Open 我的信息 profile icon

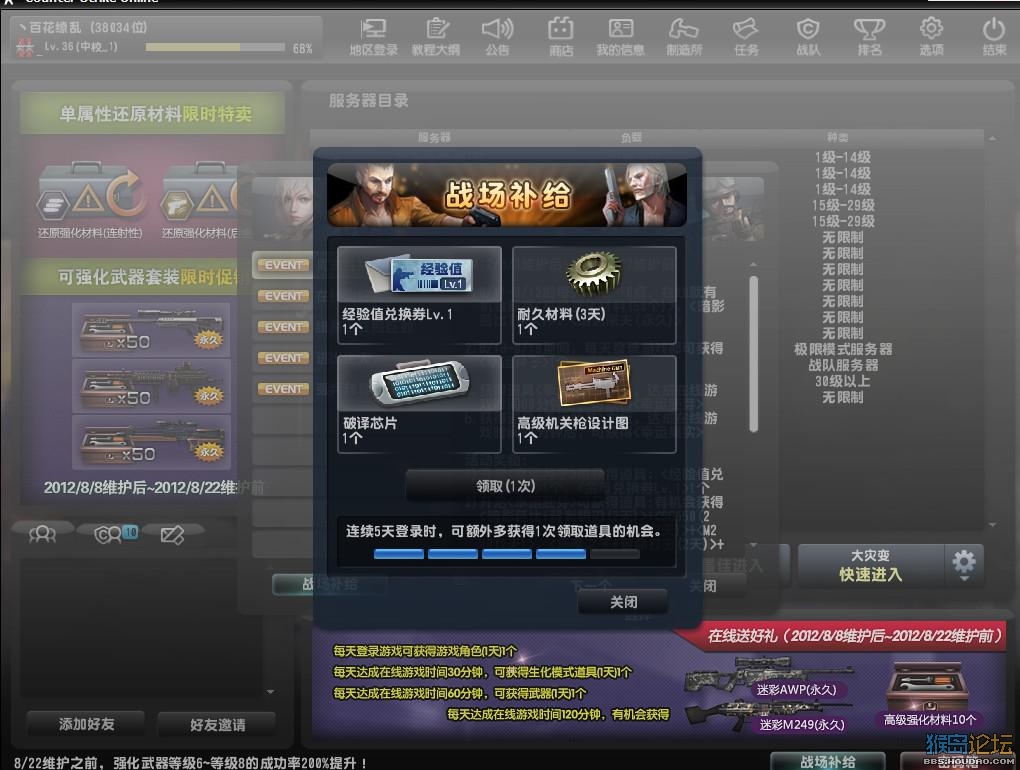pos(621,36)
